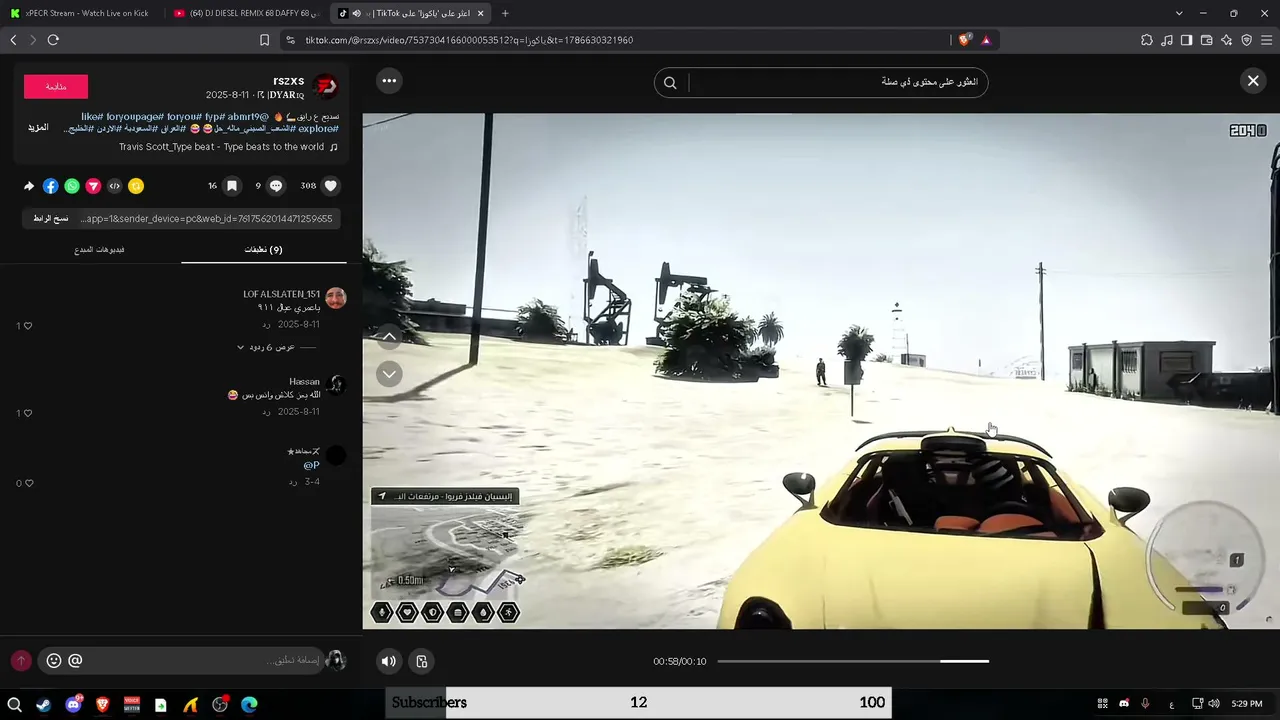Switch to the creator videos tab
The width and height of the screenshot is (1280, 720).
(x=99, y=250)
